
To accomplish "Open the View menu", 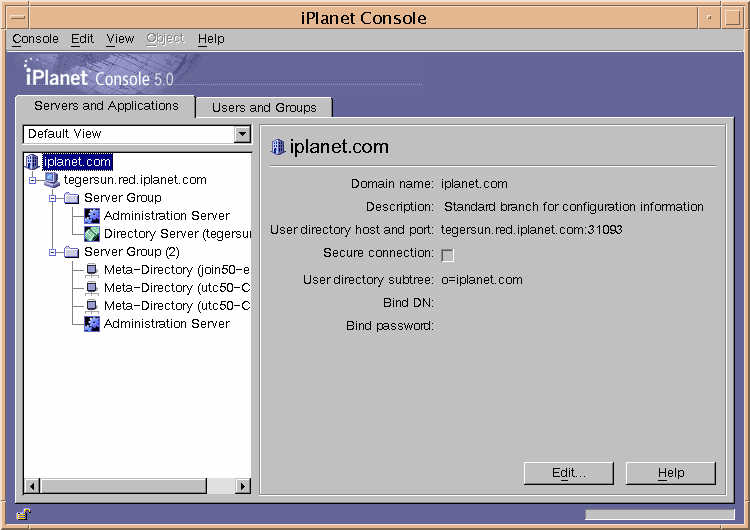I will [120, 39].
